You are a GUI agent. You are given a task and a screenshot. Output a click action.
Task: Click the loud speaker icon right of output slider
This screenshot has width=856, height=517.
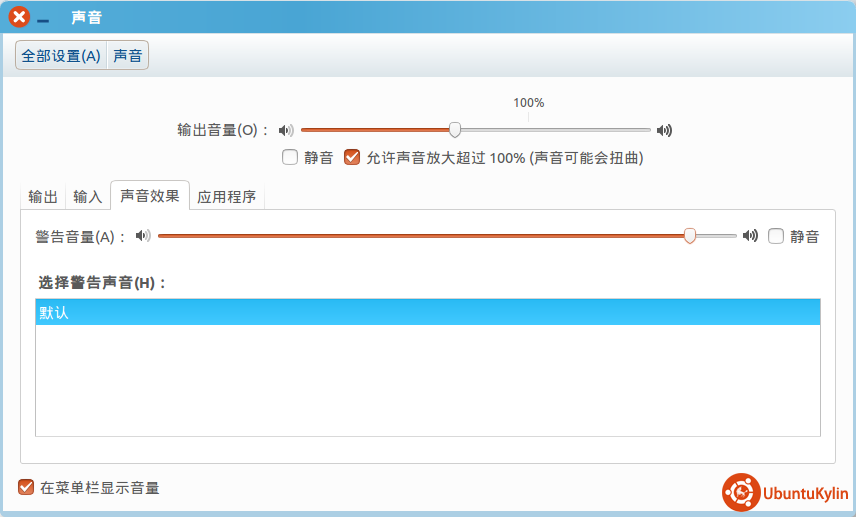(x=664, y=130)
